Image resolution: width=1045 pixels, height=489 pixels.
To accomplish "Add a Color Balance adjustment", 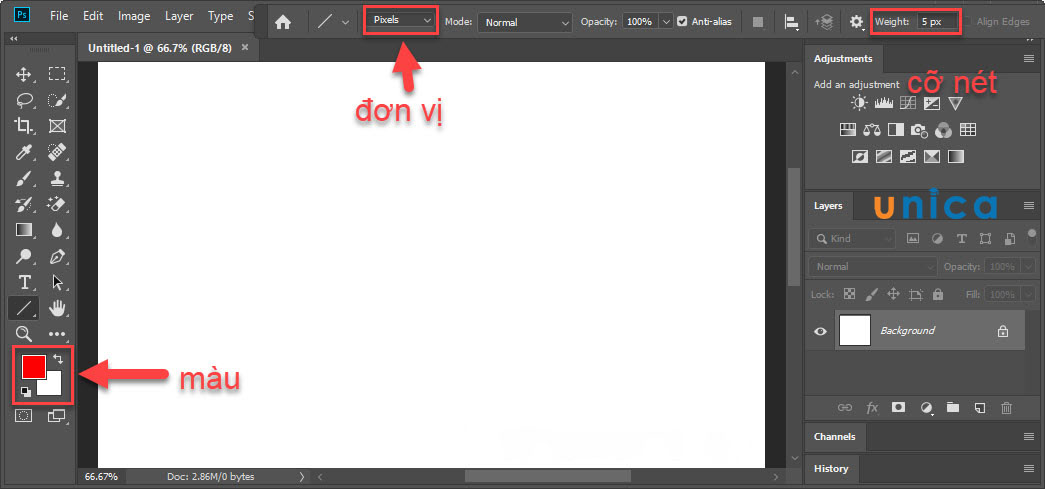I will (x=872, y=129).
